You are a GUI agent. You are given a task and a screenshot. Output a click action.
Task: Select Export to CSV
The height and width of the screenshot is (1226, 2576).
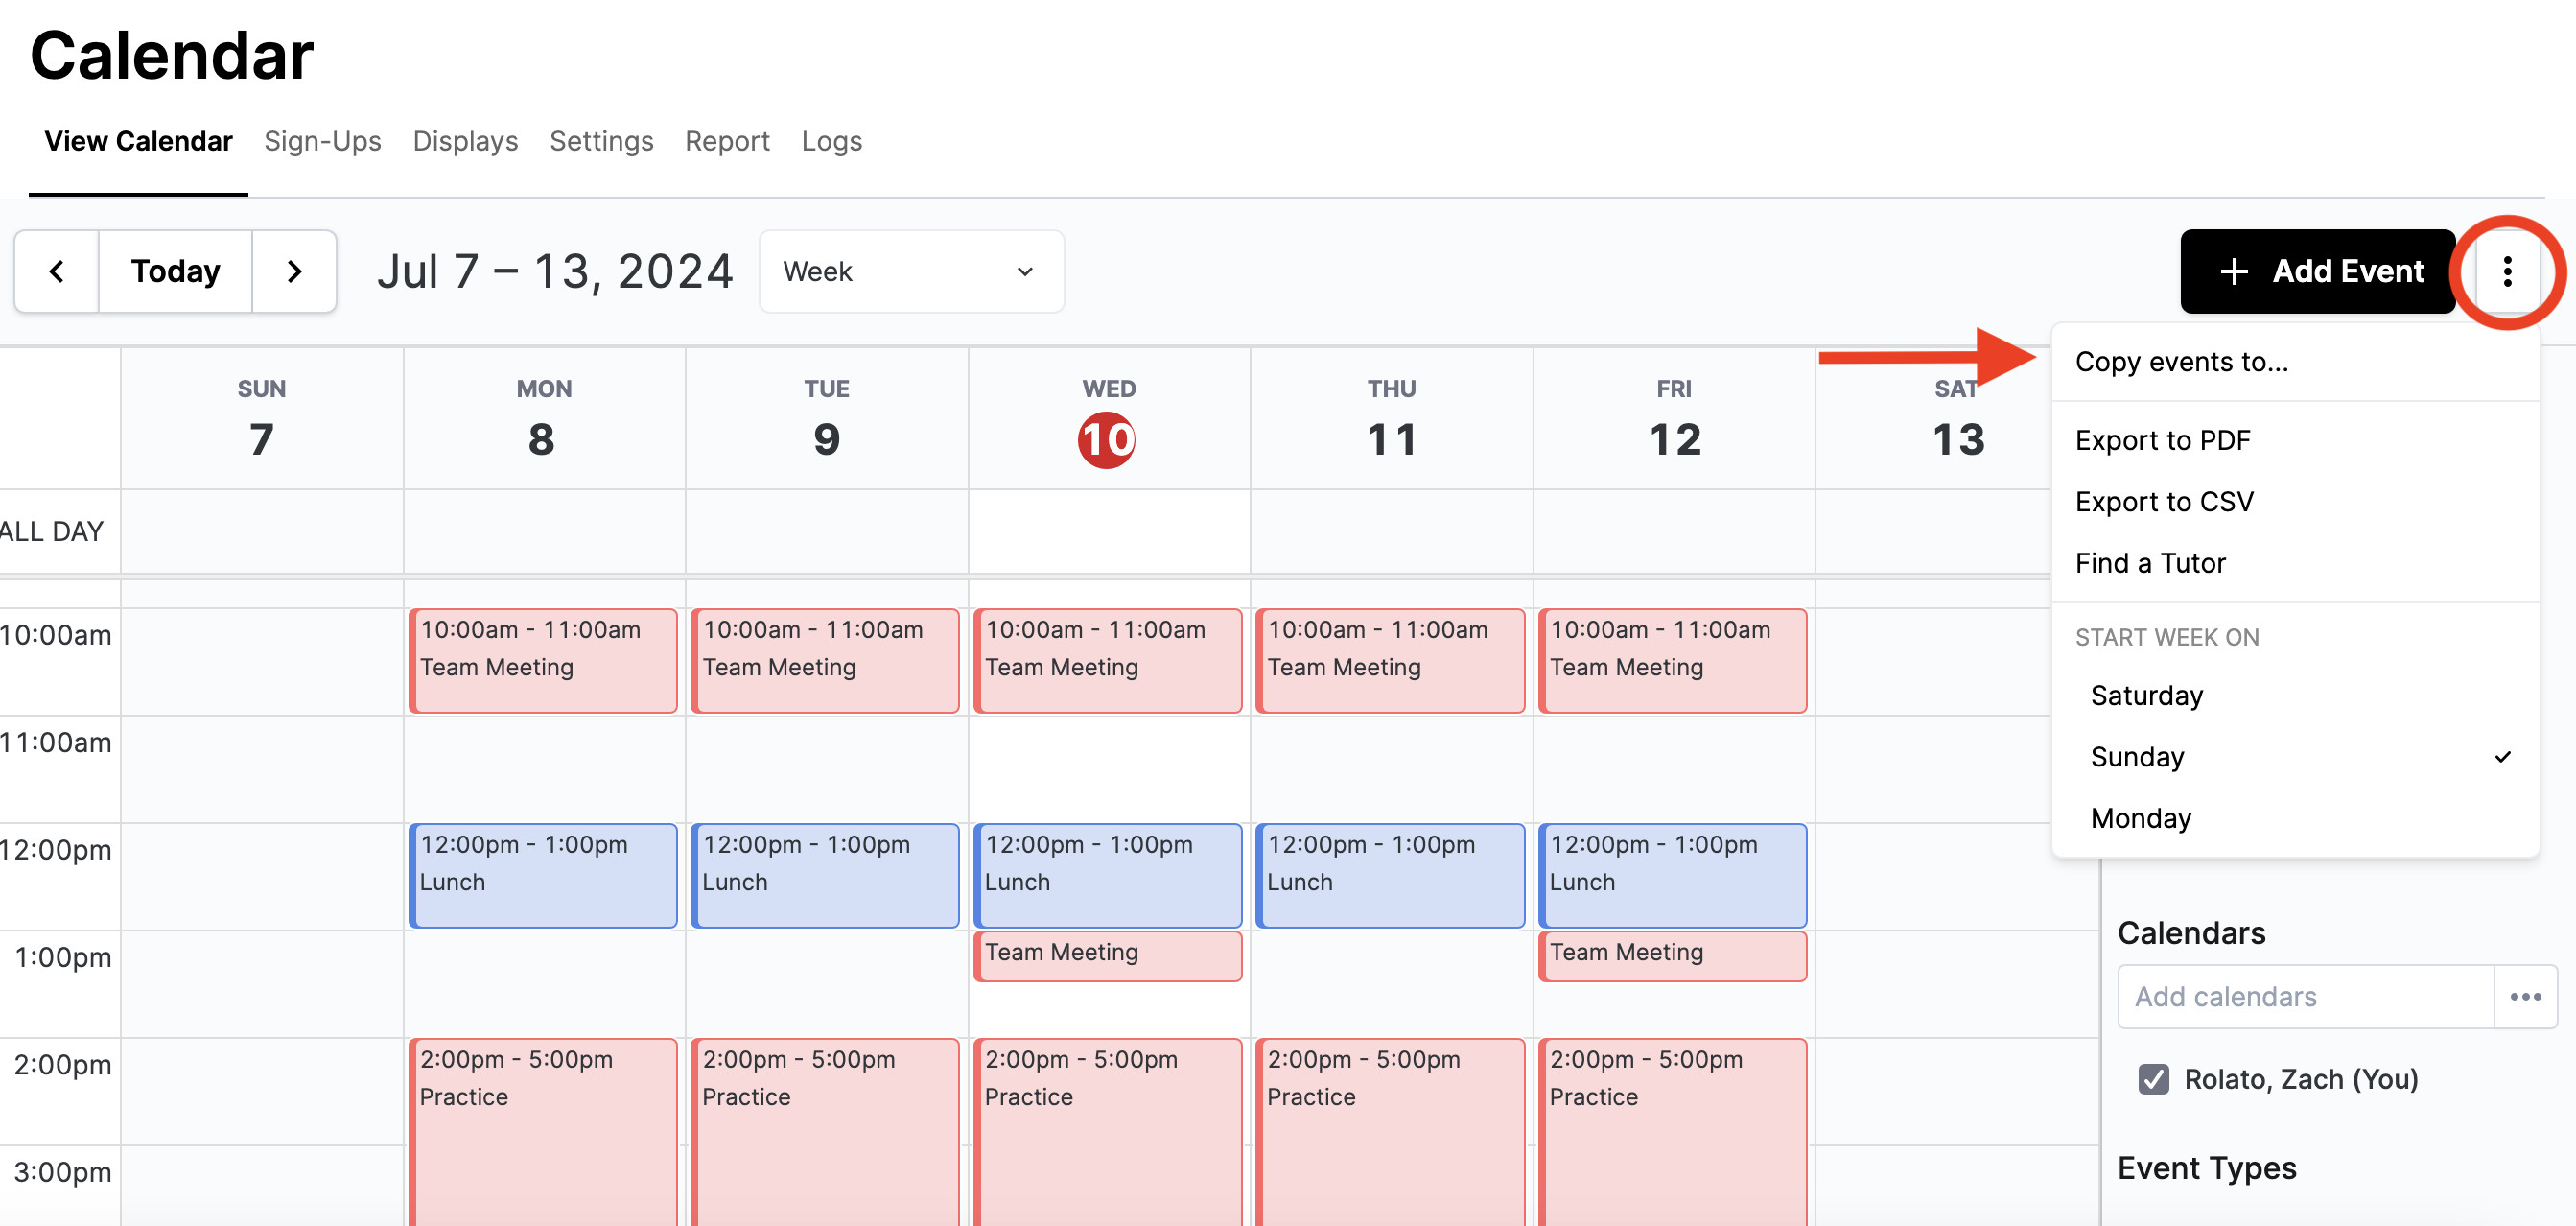tap(2295, 501)
